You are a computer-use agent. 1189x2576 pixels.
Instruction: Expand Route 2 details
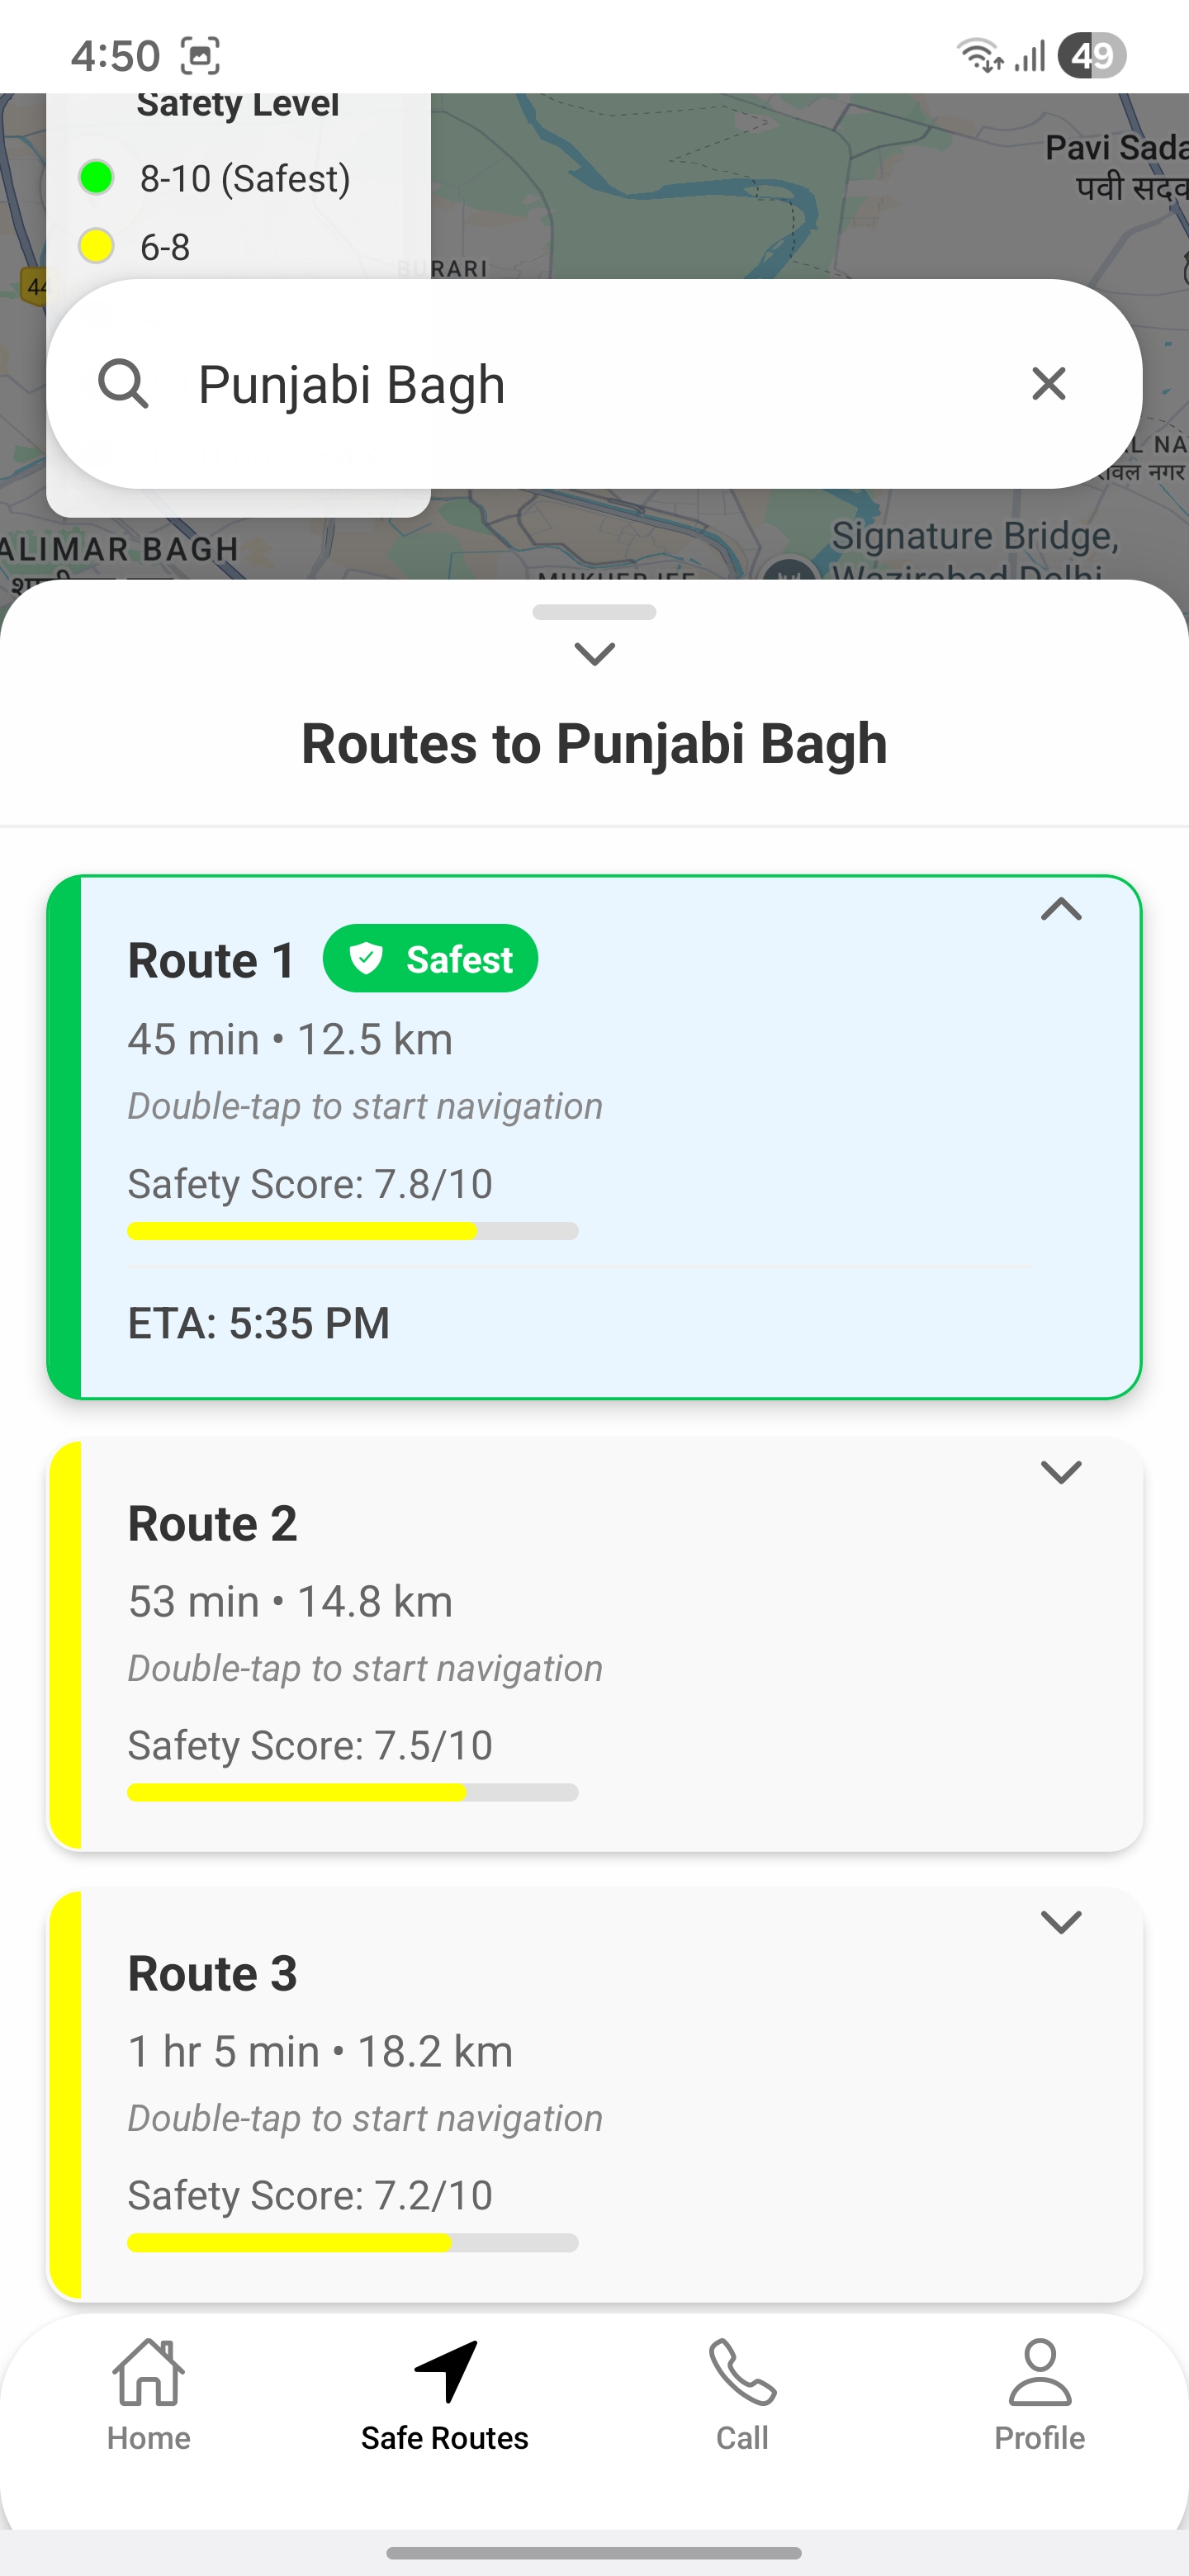(x=1061, y=1471)
